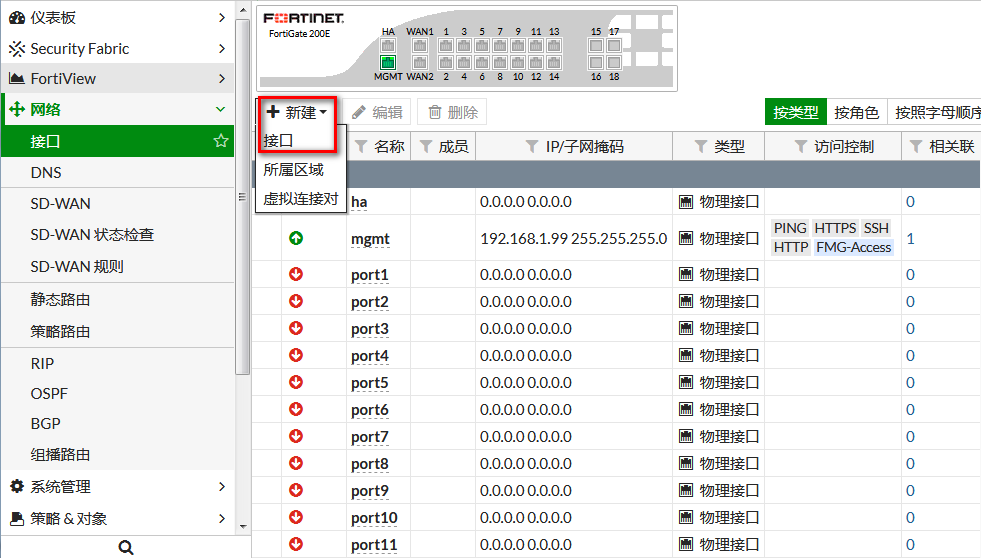Open DNS in the network menu
This screenshot has width=981, height=558.
46,173
